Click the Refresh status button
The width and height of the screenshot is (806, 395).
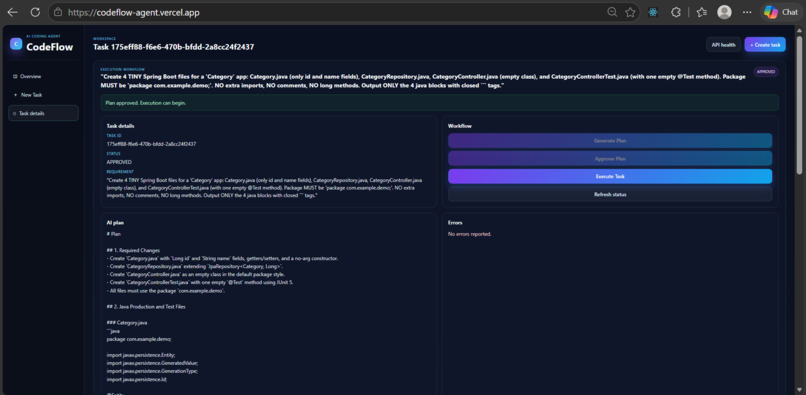(610, 194)
